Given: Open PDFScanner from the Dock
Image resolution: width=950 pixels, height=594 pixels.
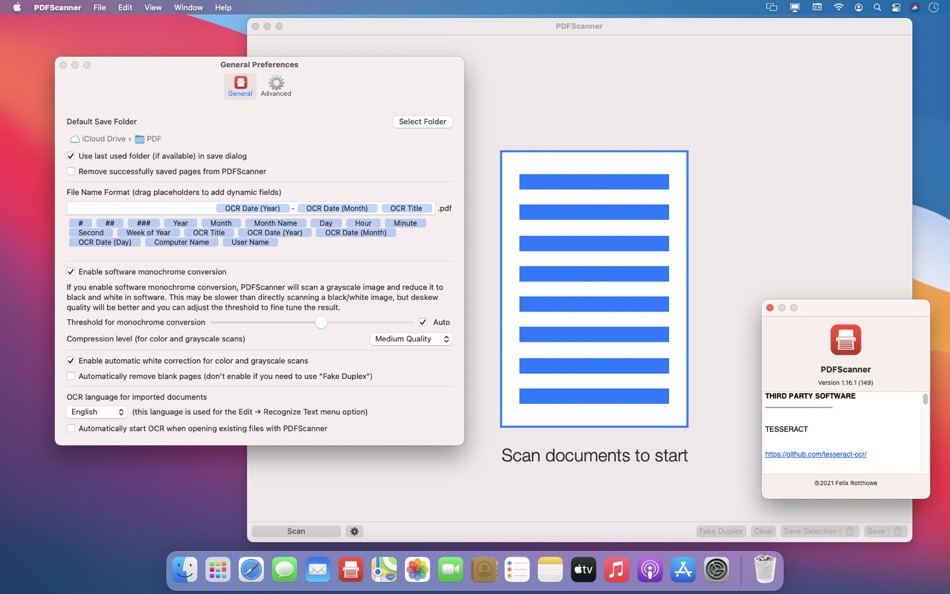Looking at the screenshot, I should [x=350, y=570].
